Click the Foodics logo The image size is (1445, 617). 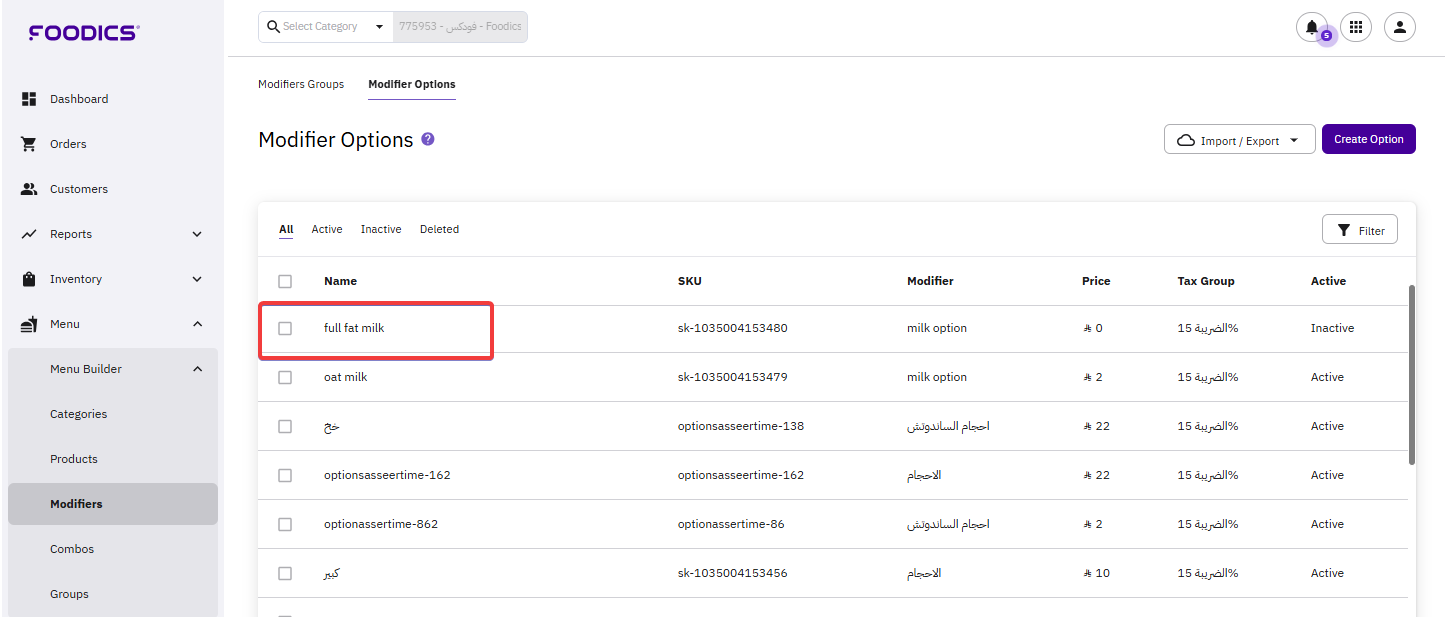[84, 33]
